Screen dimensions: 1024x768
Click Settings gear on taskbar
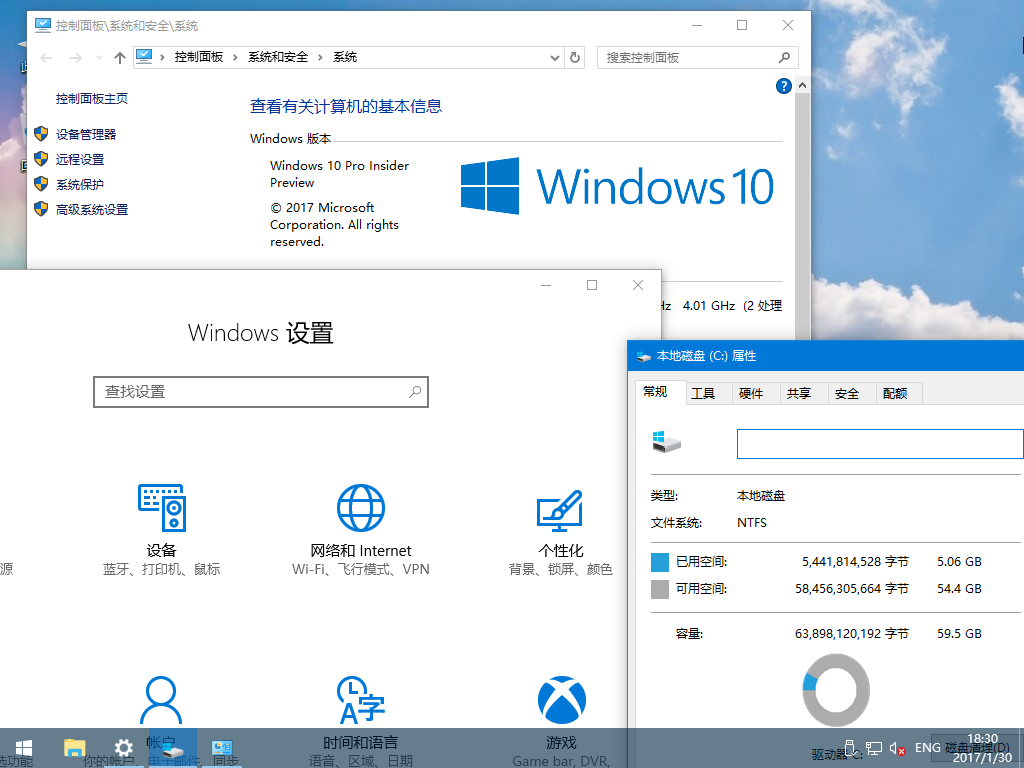tap(124, 748)
